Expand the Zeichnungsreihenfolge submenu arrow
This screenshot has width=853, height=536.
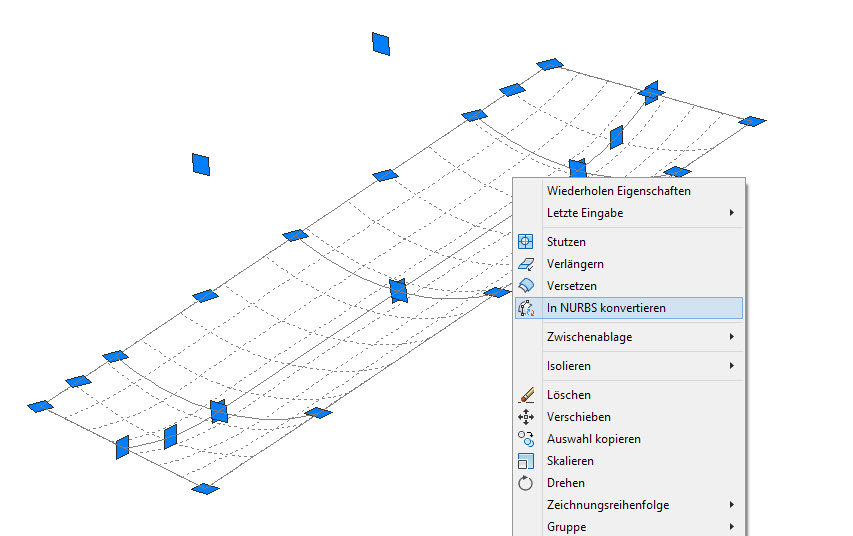[x=732, y=505]
